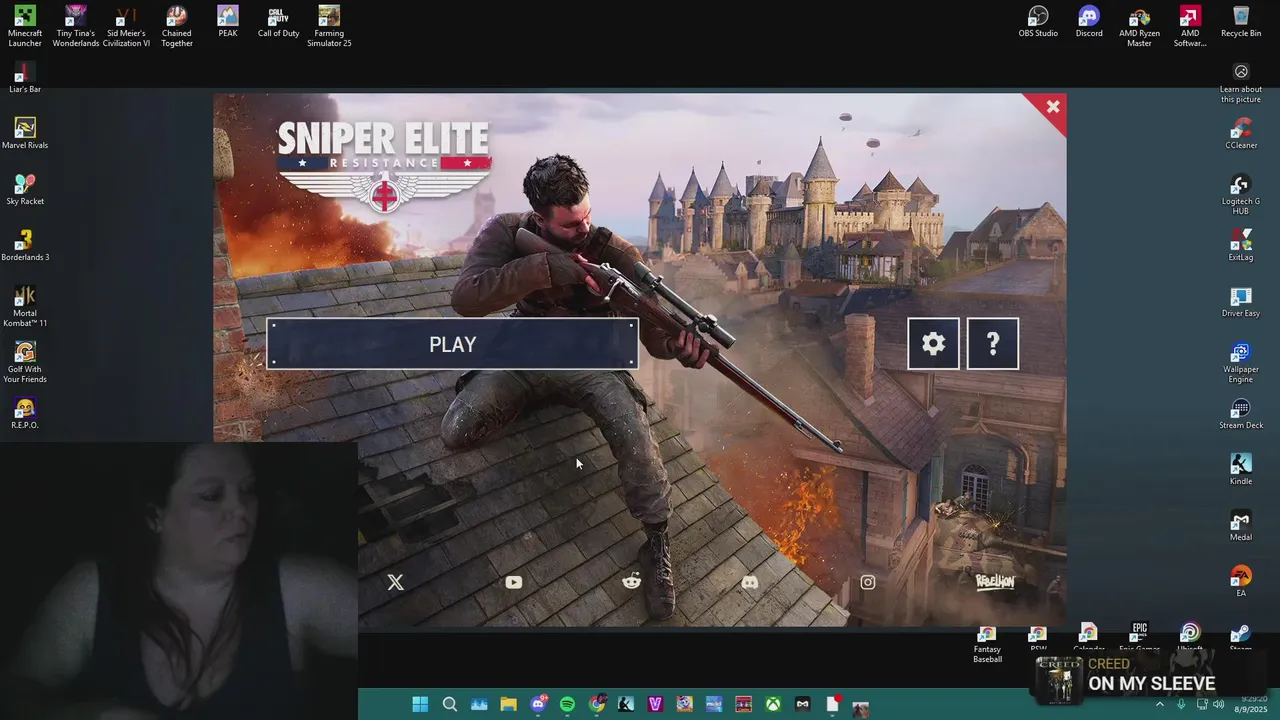Open the X (Twitter) social link

[395, 582]
